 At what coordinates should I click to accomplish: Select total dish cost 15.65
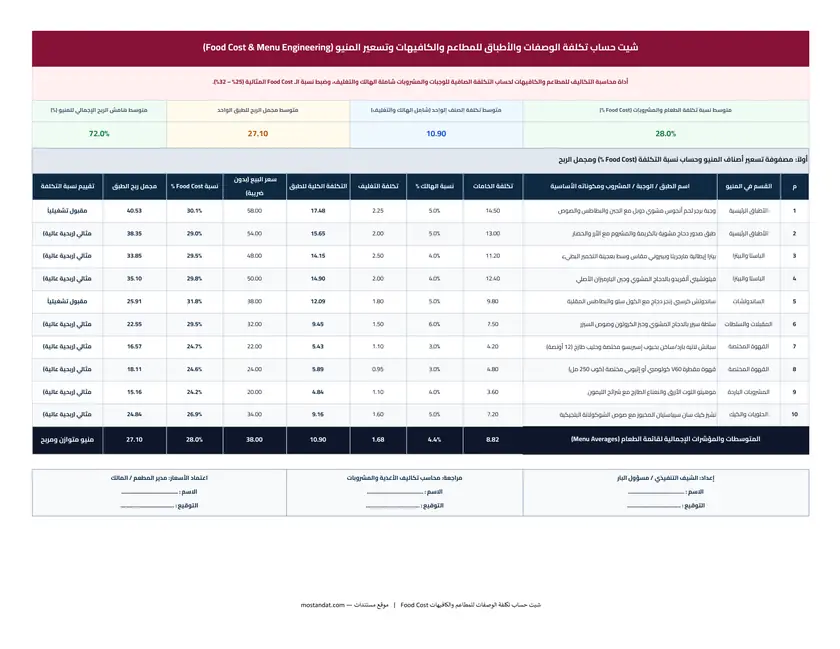point(318,234)
